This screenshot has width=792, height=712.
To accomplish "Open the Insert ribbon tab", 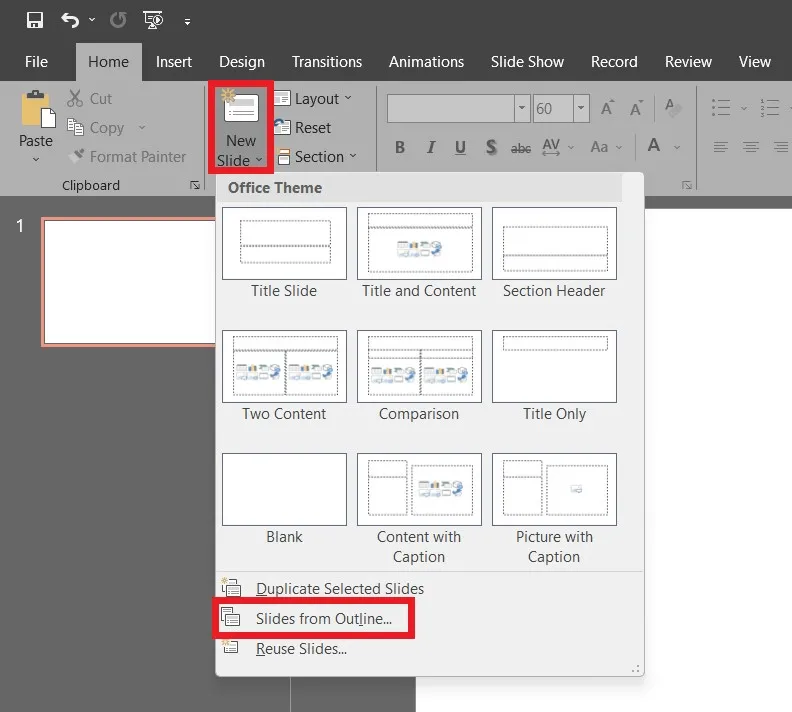I will (x=174, y=62).
